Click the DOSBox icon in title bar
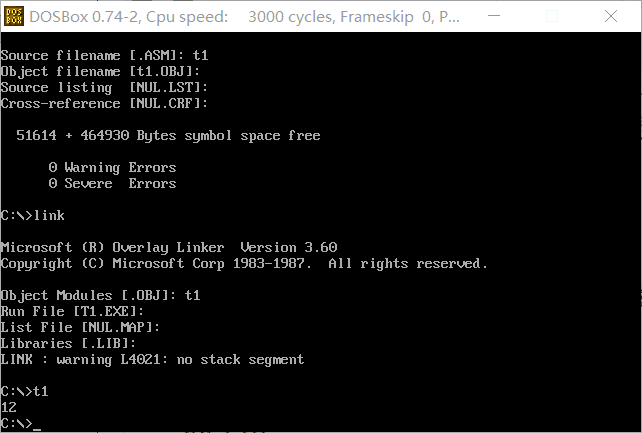This screenshot has width=642, height=433. (14, 16)
